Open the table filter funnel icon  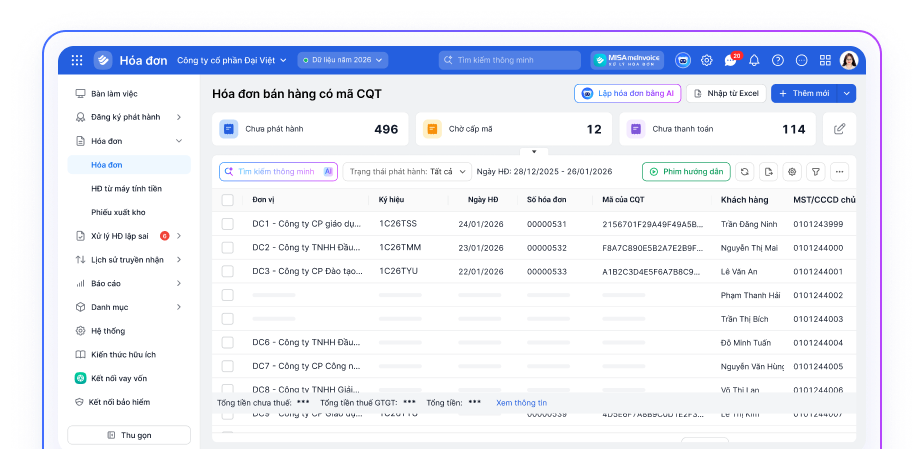pos(815,172)
